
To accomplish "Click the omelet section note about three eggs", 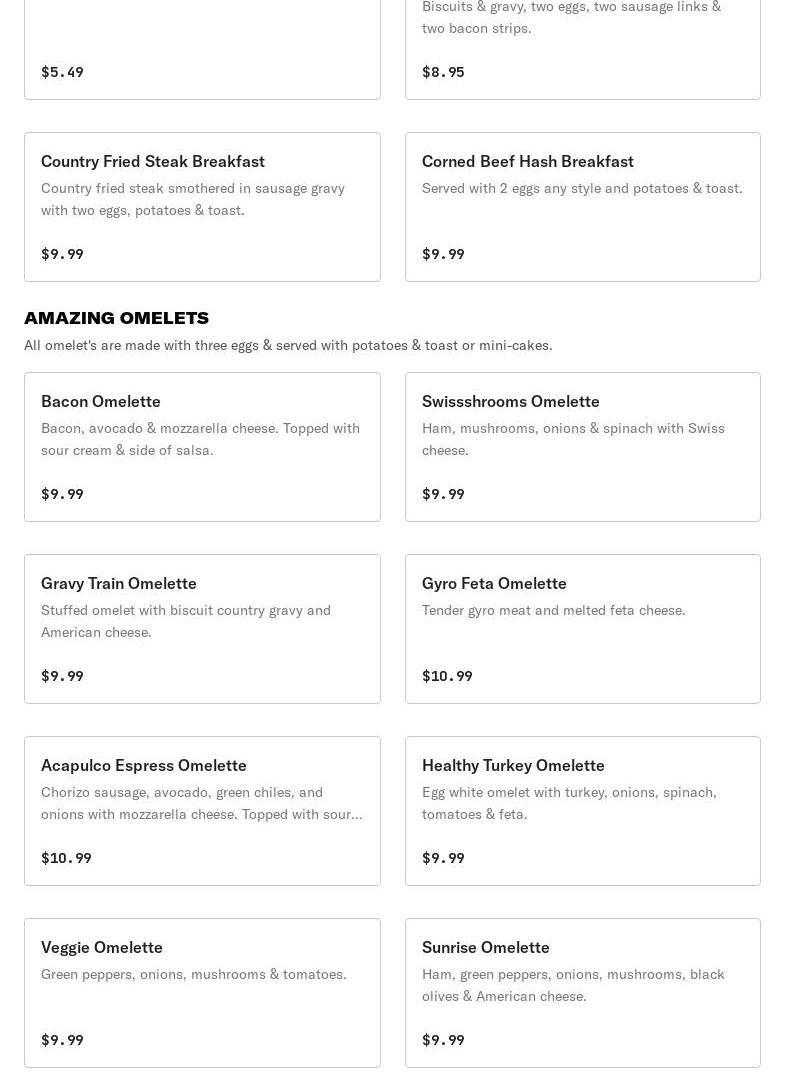I will (x=288, y=345).
